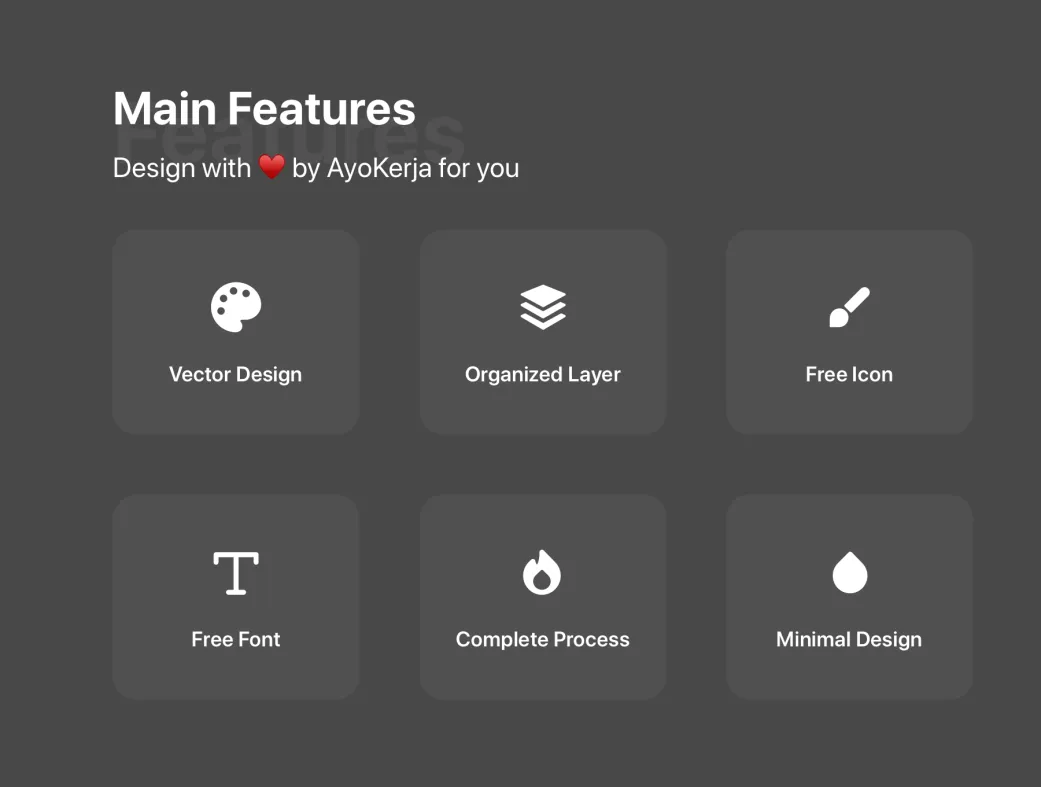1041x787 pixels.
Task: Click the red heart emoji
Action: [272, 167]
